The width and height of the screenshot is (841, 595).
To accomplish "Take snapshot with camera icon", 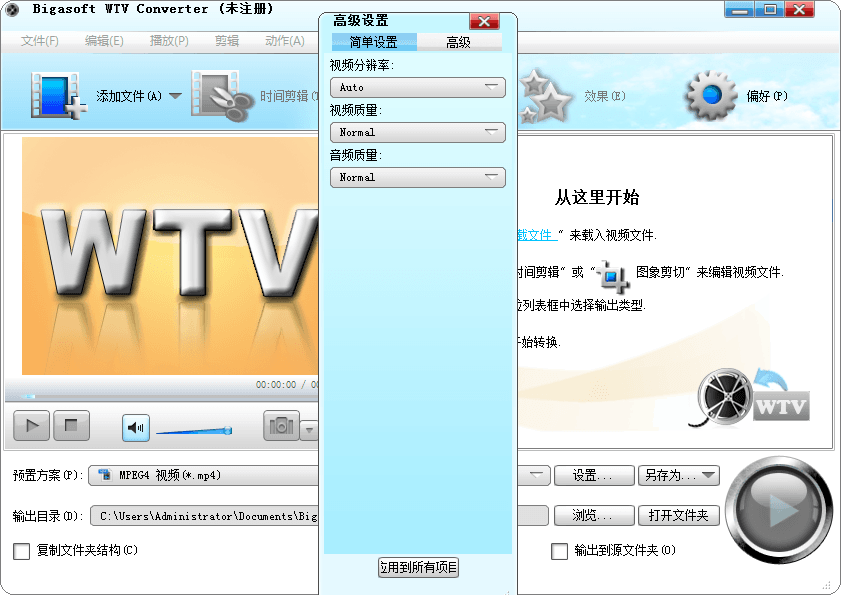I will [281, 426].
